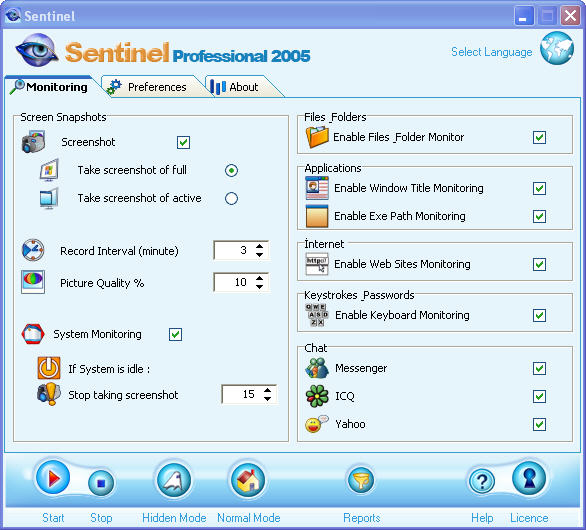Click the Reports text label
Screen dimensions: 586x530
pos(361,518)
